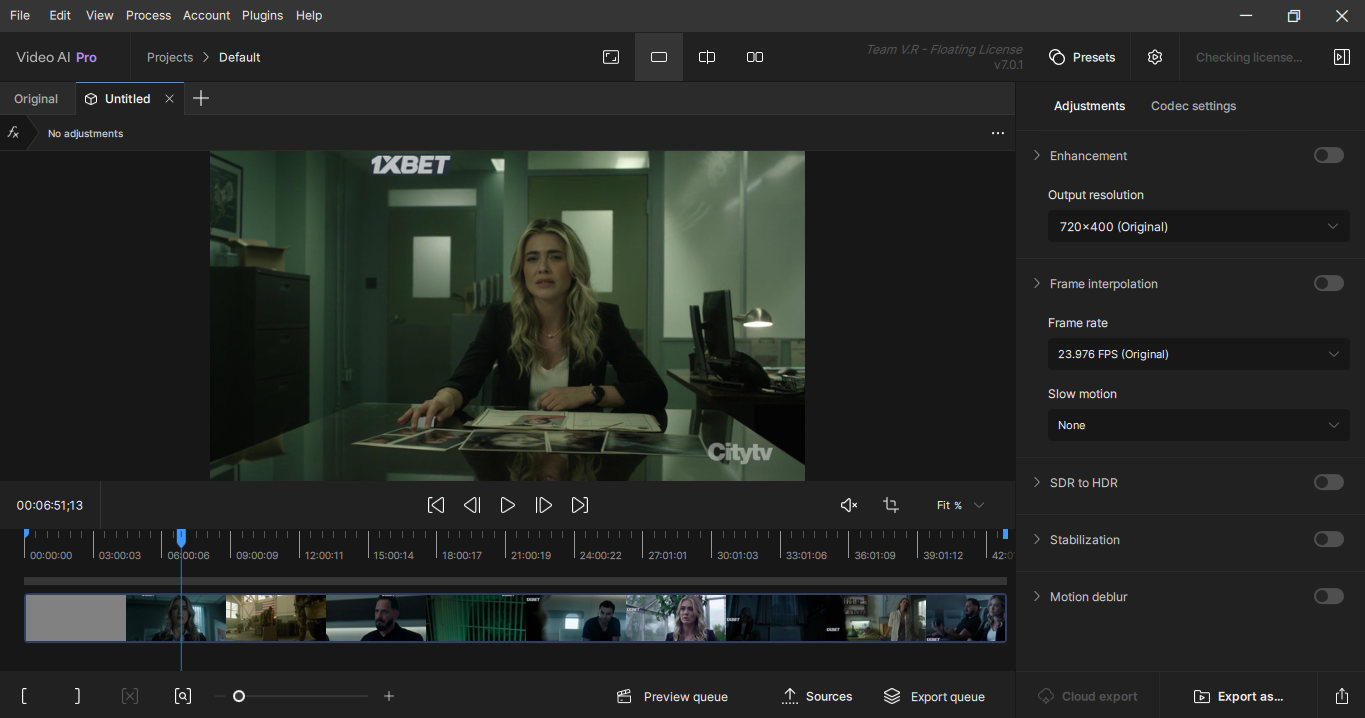Jump to the first frame

pos(436,505)
